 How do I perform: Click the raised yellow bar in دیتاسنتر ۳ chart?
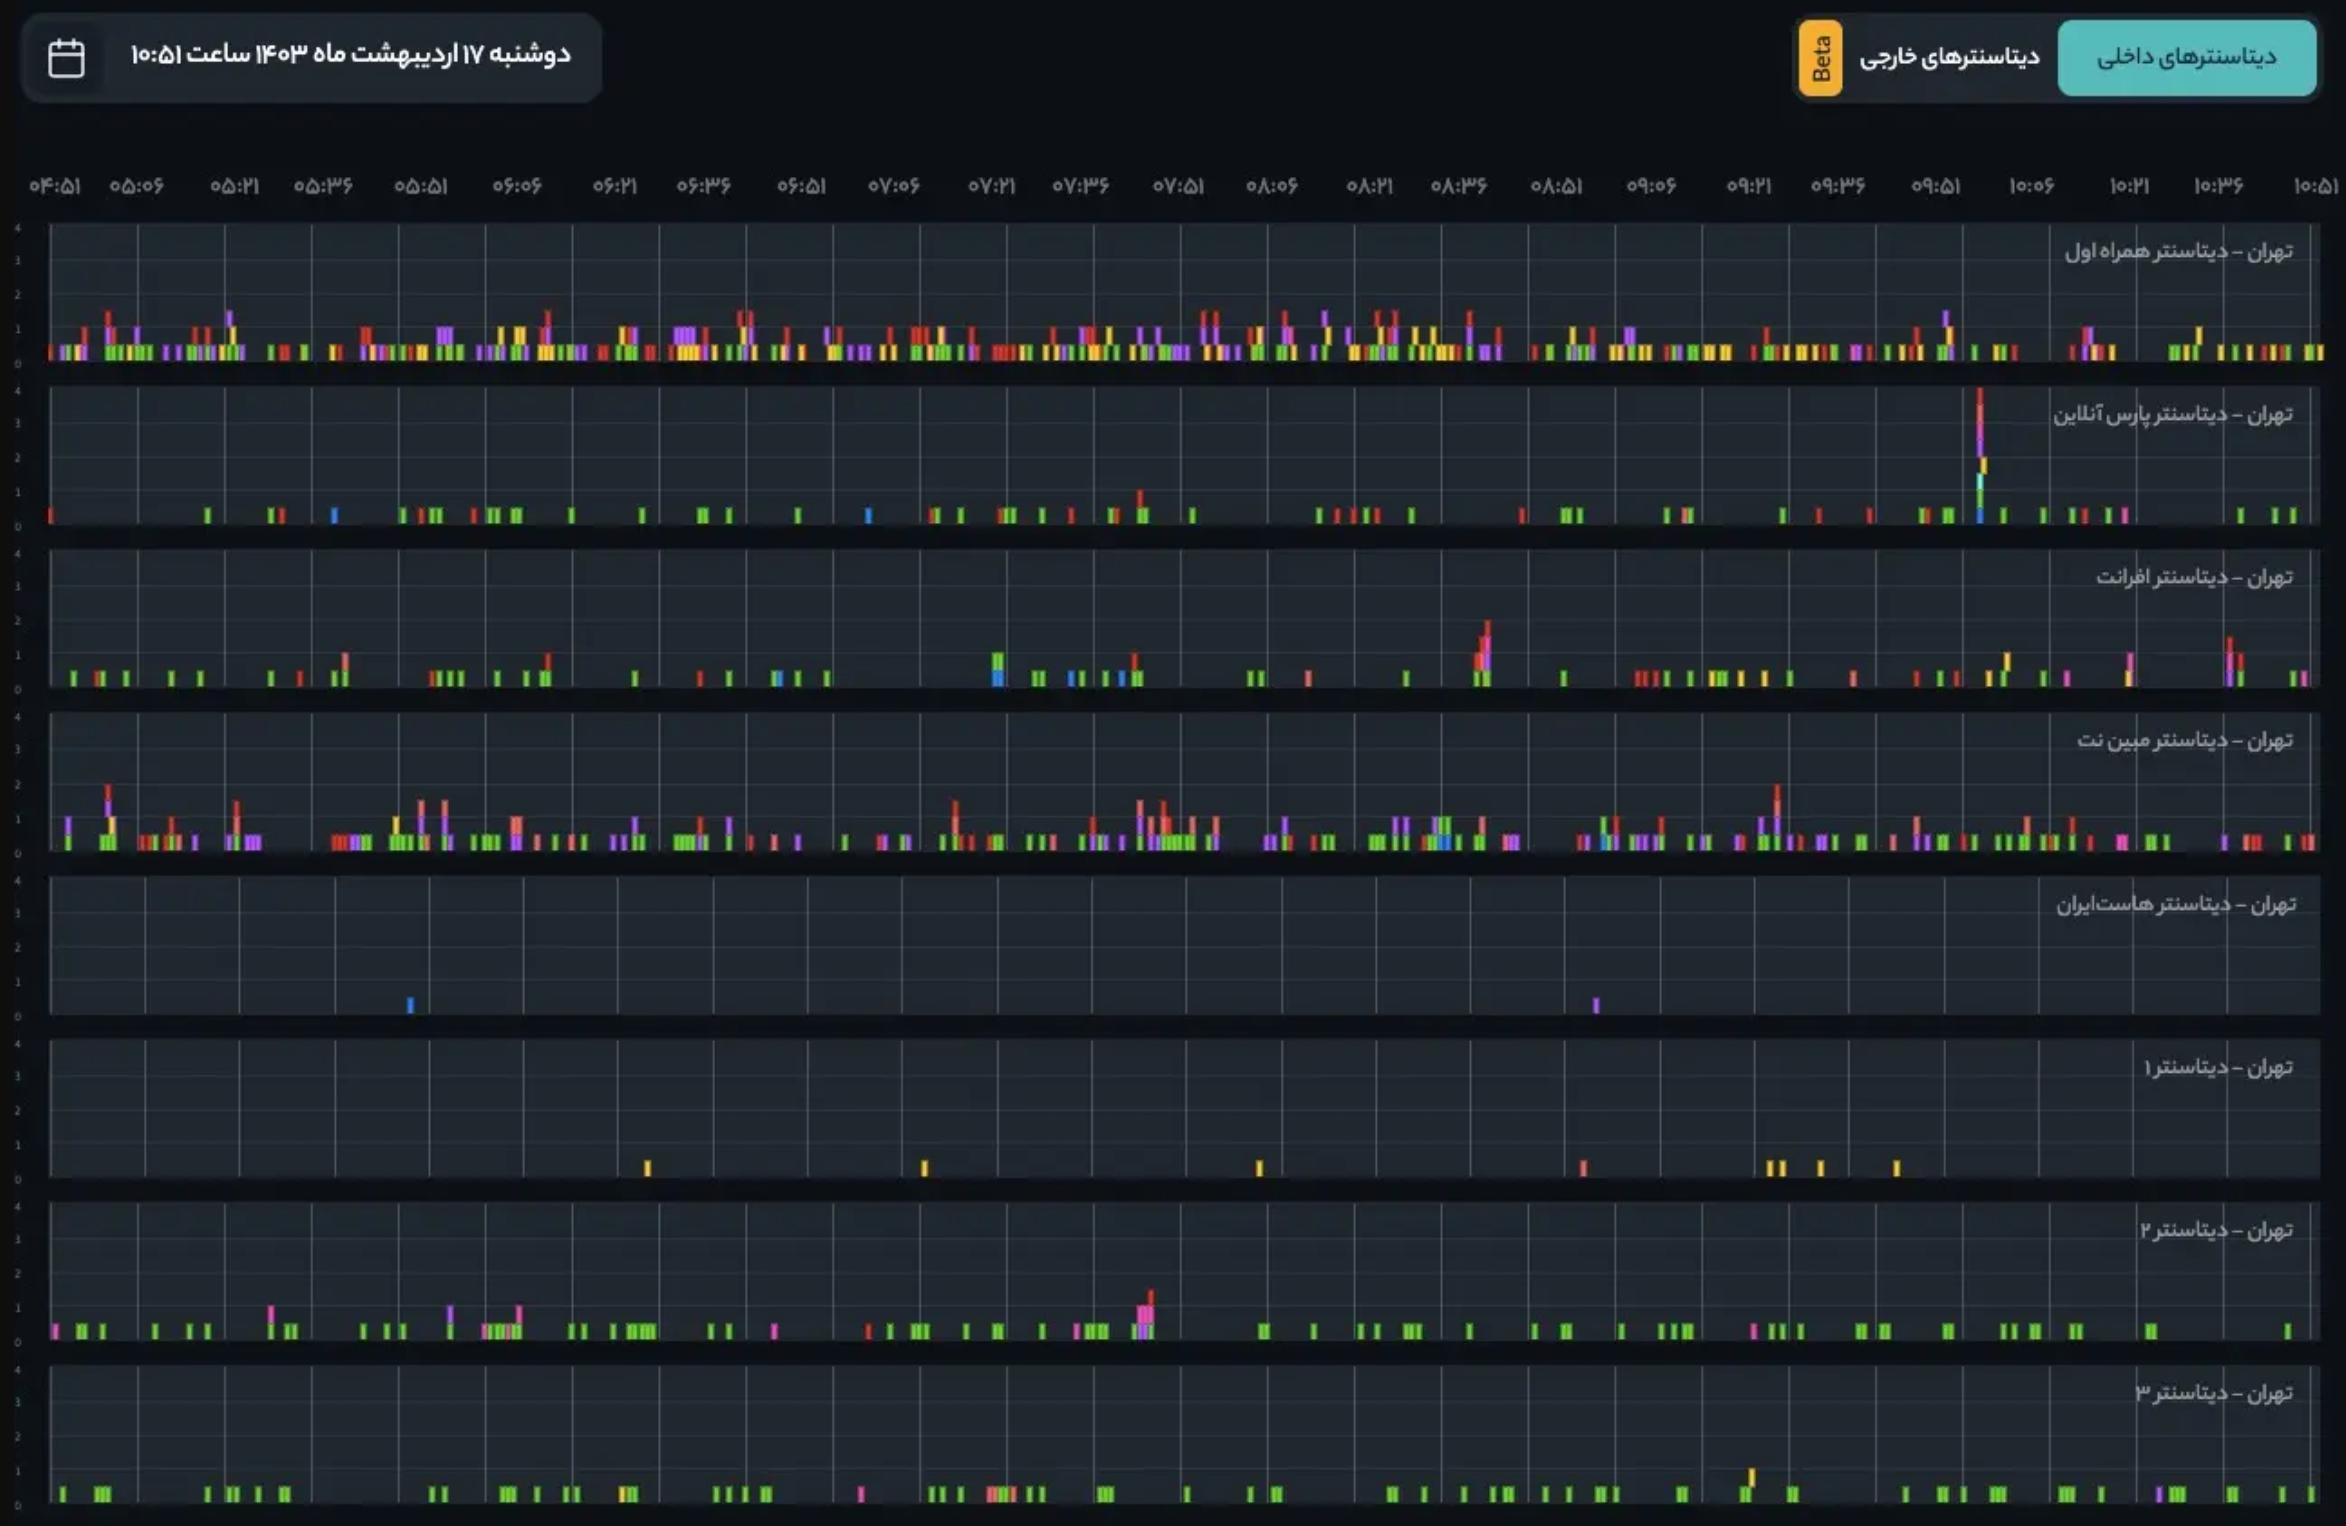[x=1751, y=1477]
